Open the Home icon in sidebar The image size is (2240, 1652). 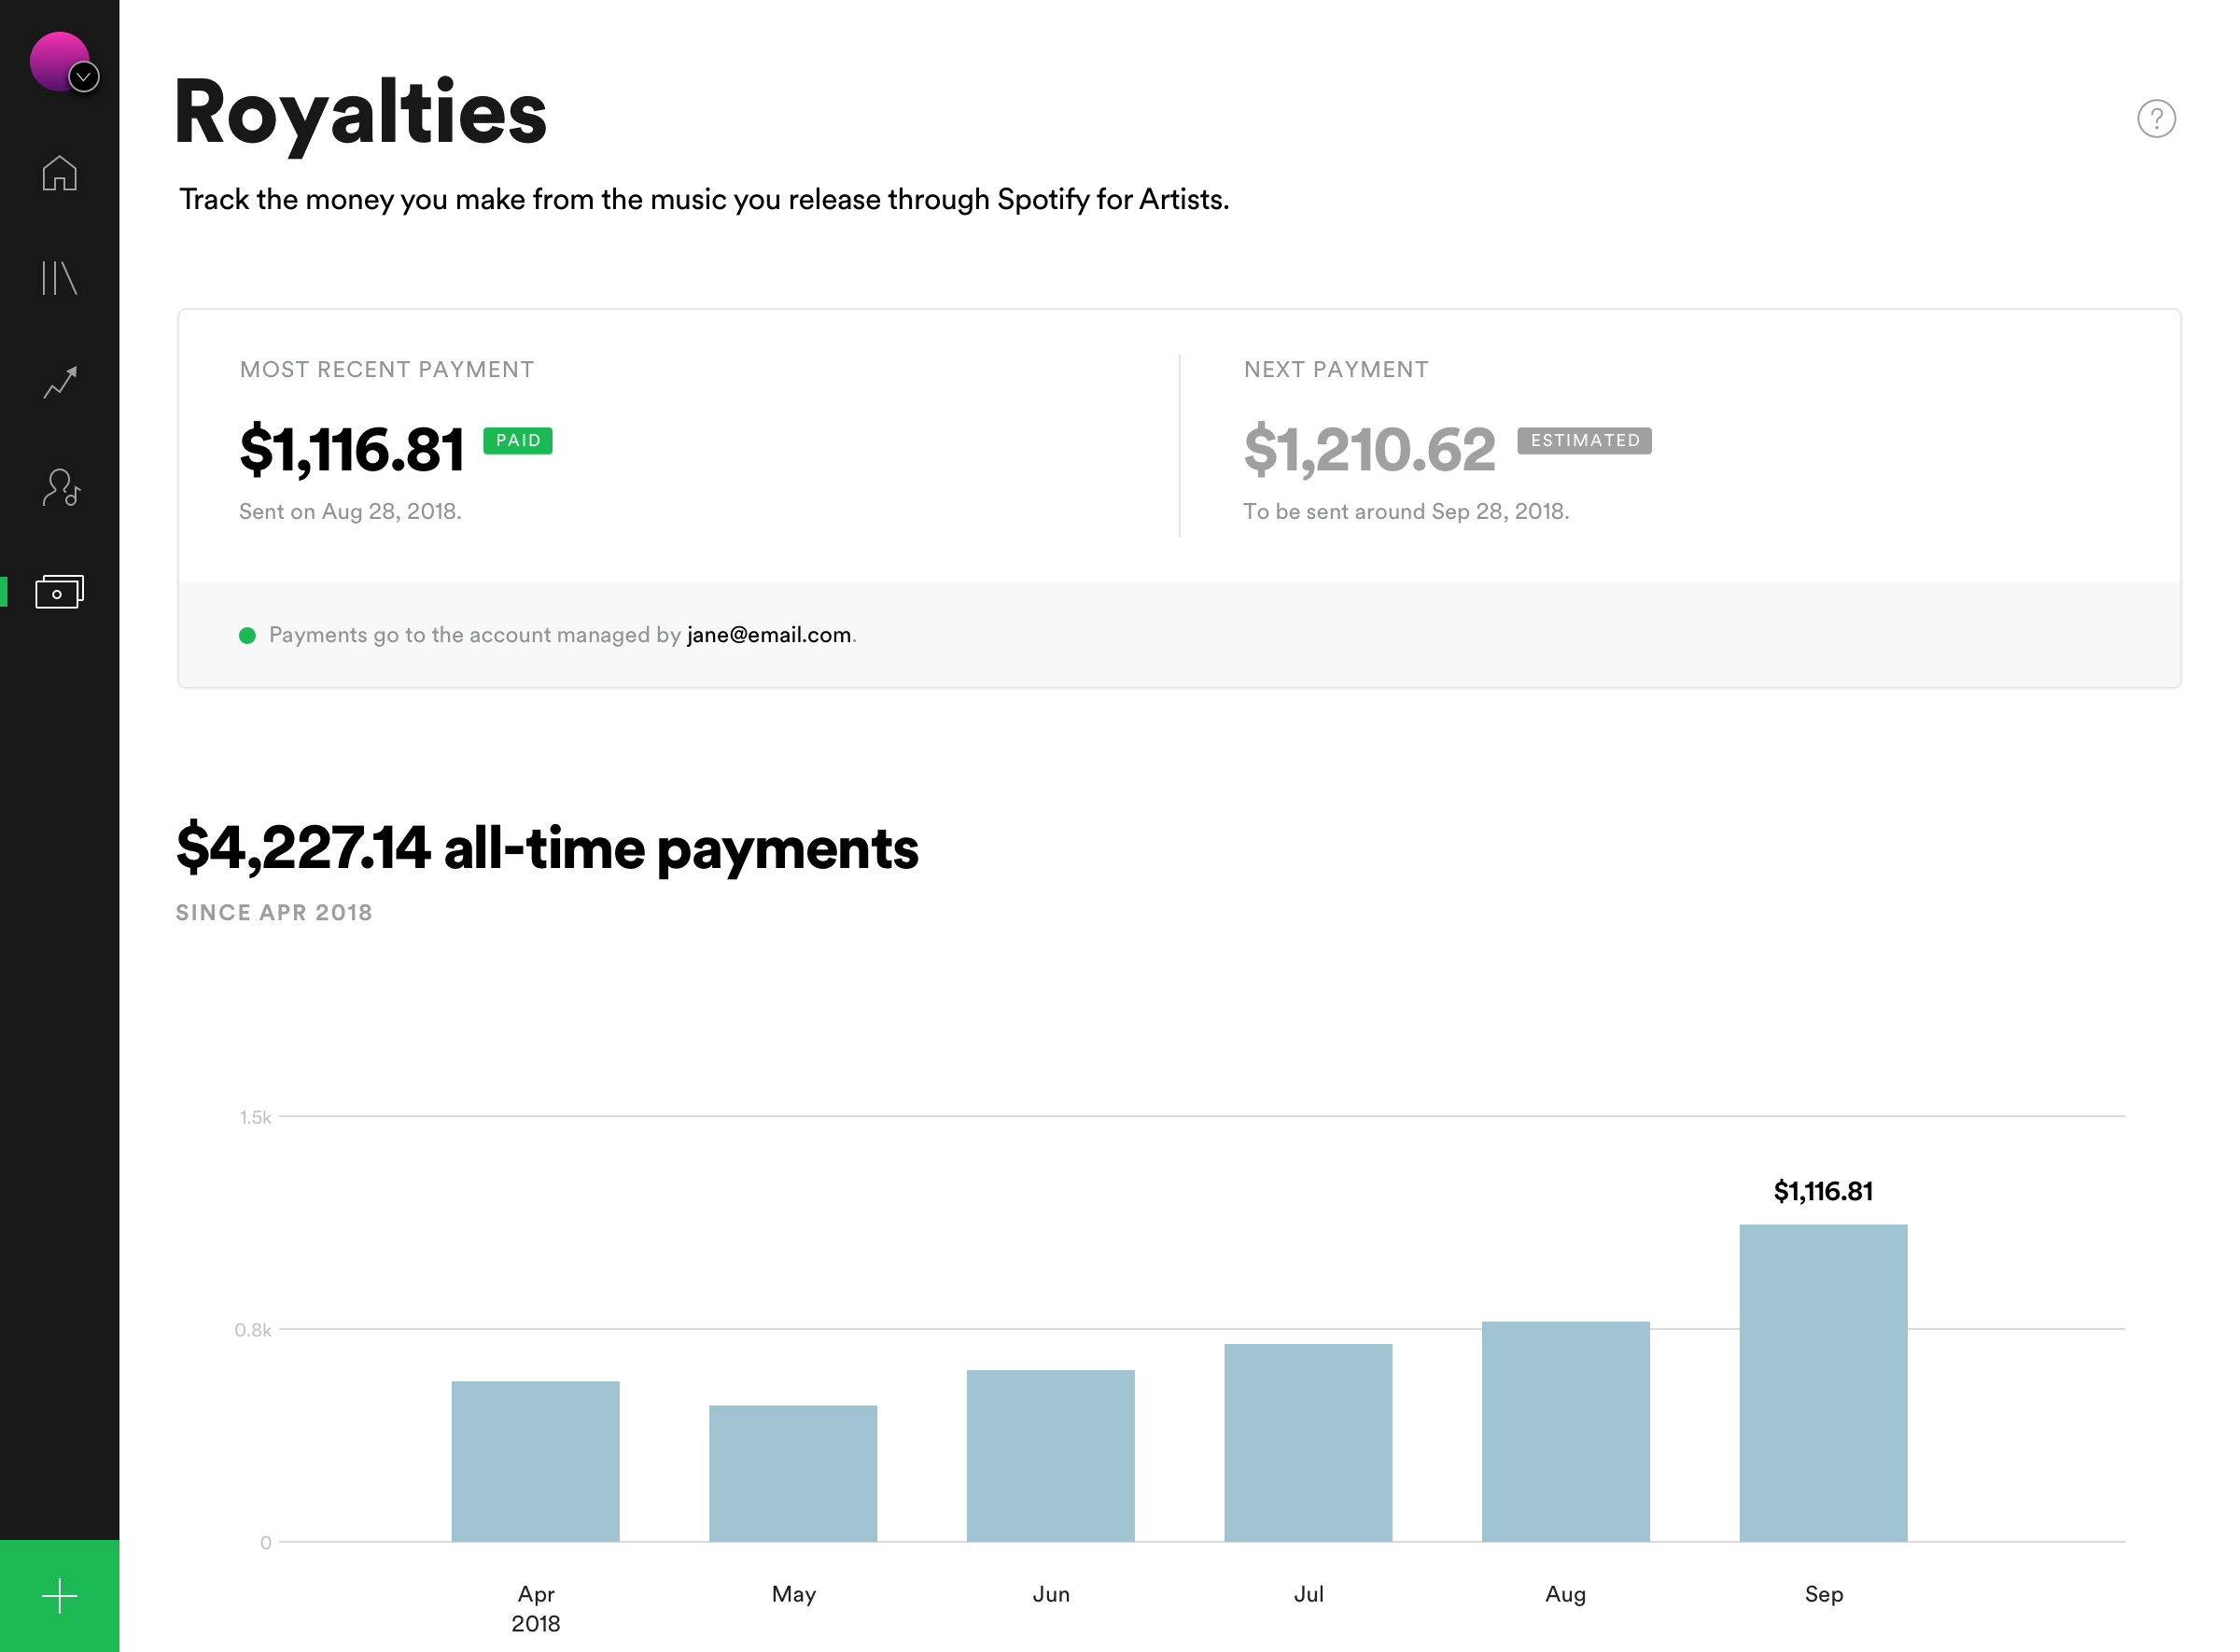pos(60,173)
